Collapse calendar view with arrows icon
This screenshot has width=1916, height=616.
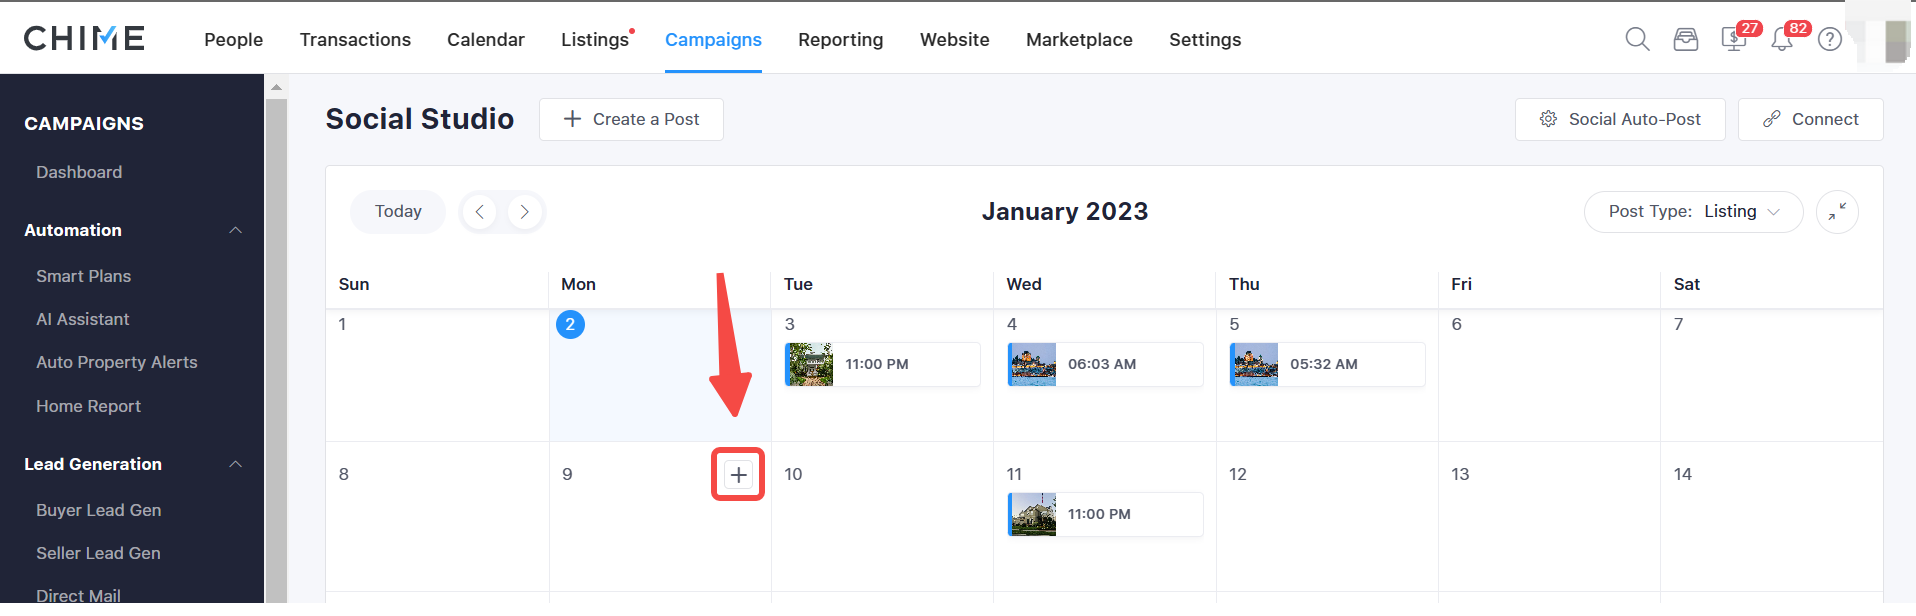click(1837, 212)
